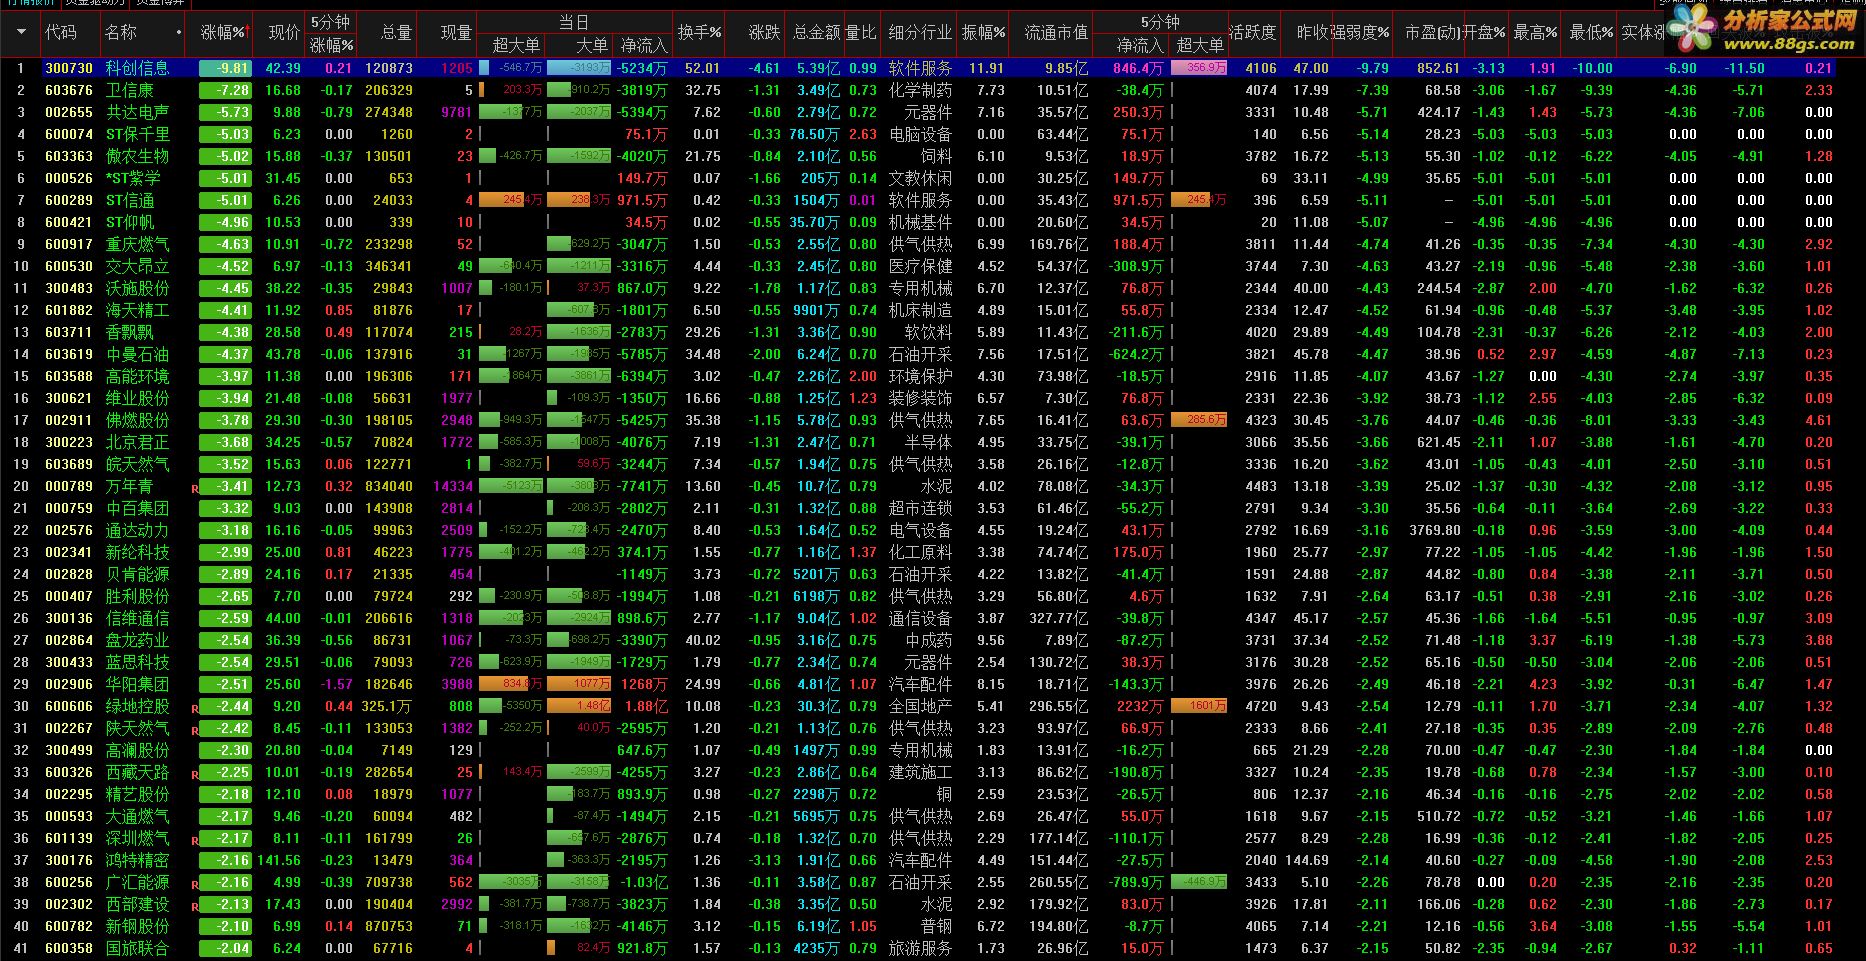Open the dropdown arrow left of 代码 header
This screenshot has height=961, width=1866.
point(20,33)
